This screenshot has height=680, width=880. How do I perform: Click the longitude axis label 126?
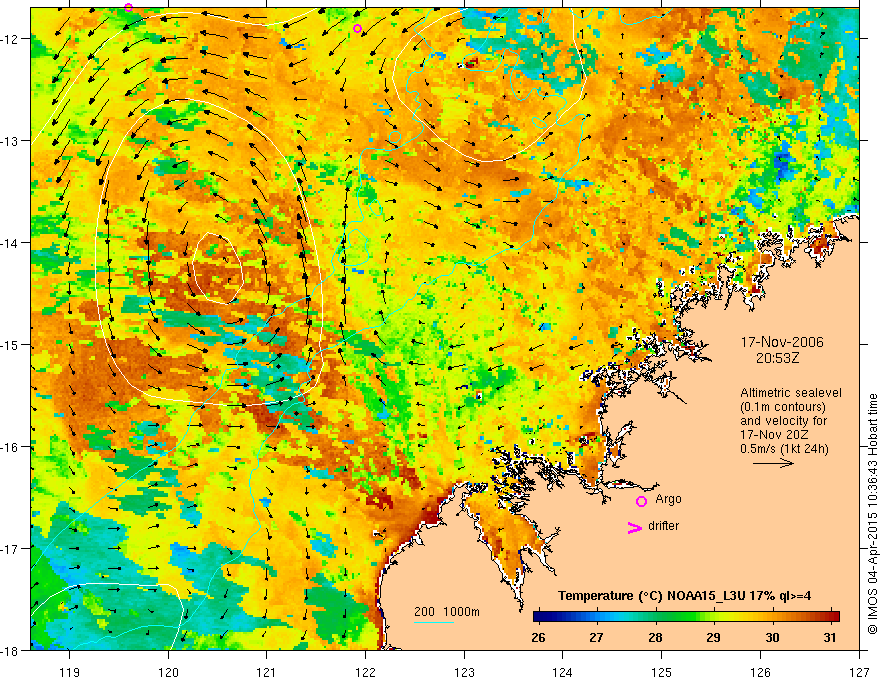pos(760,672)
